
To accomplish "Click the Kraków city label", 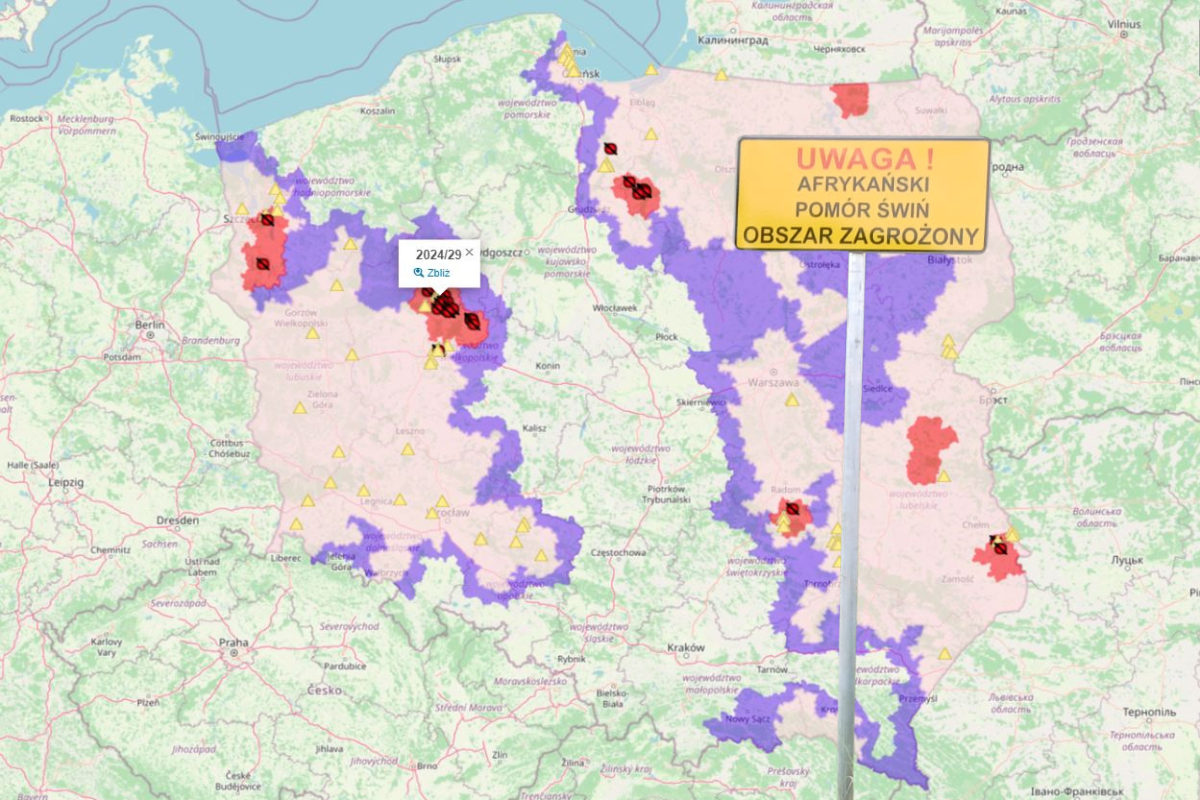I will (x=687, y=647).
